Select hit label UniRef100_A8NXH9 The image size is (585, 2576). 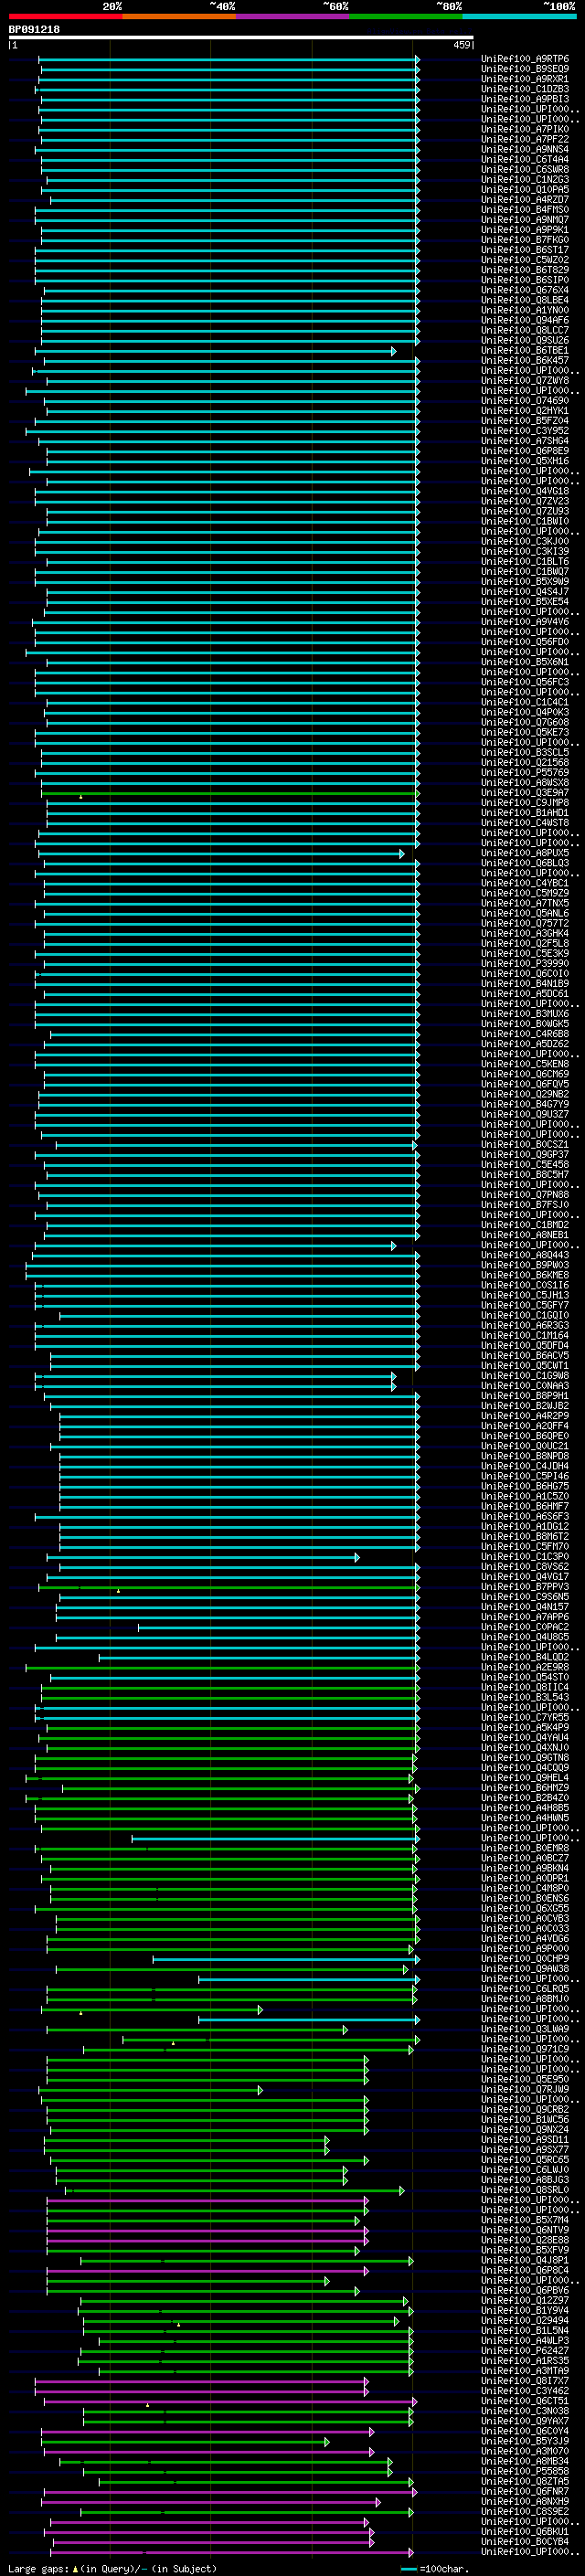pyautogui.click(x=525, y=2501)
